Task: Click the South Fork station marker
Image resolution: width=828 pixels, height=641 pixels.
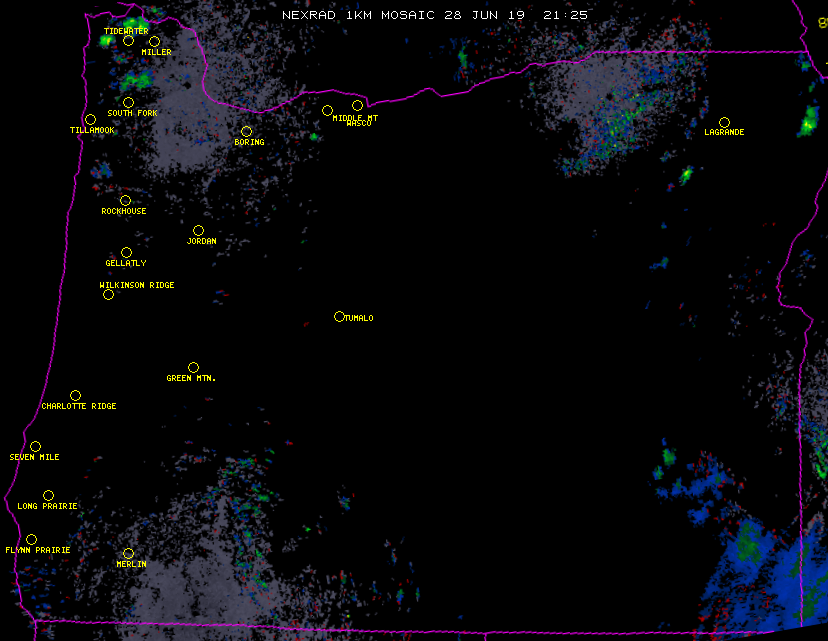Action: pyautogui.click(x=128, y=102)
